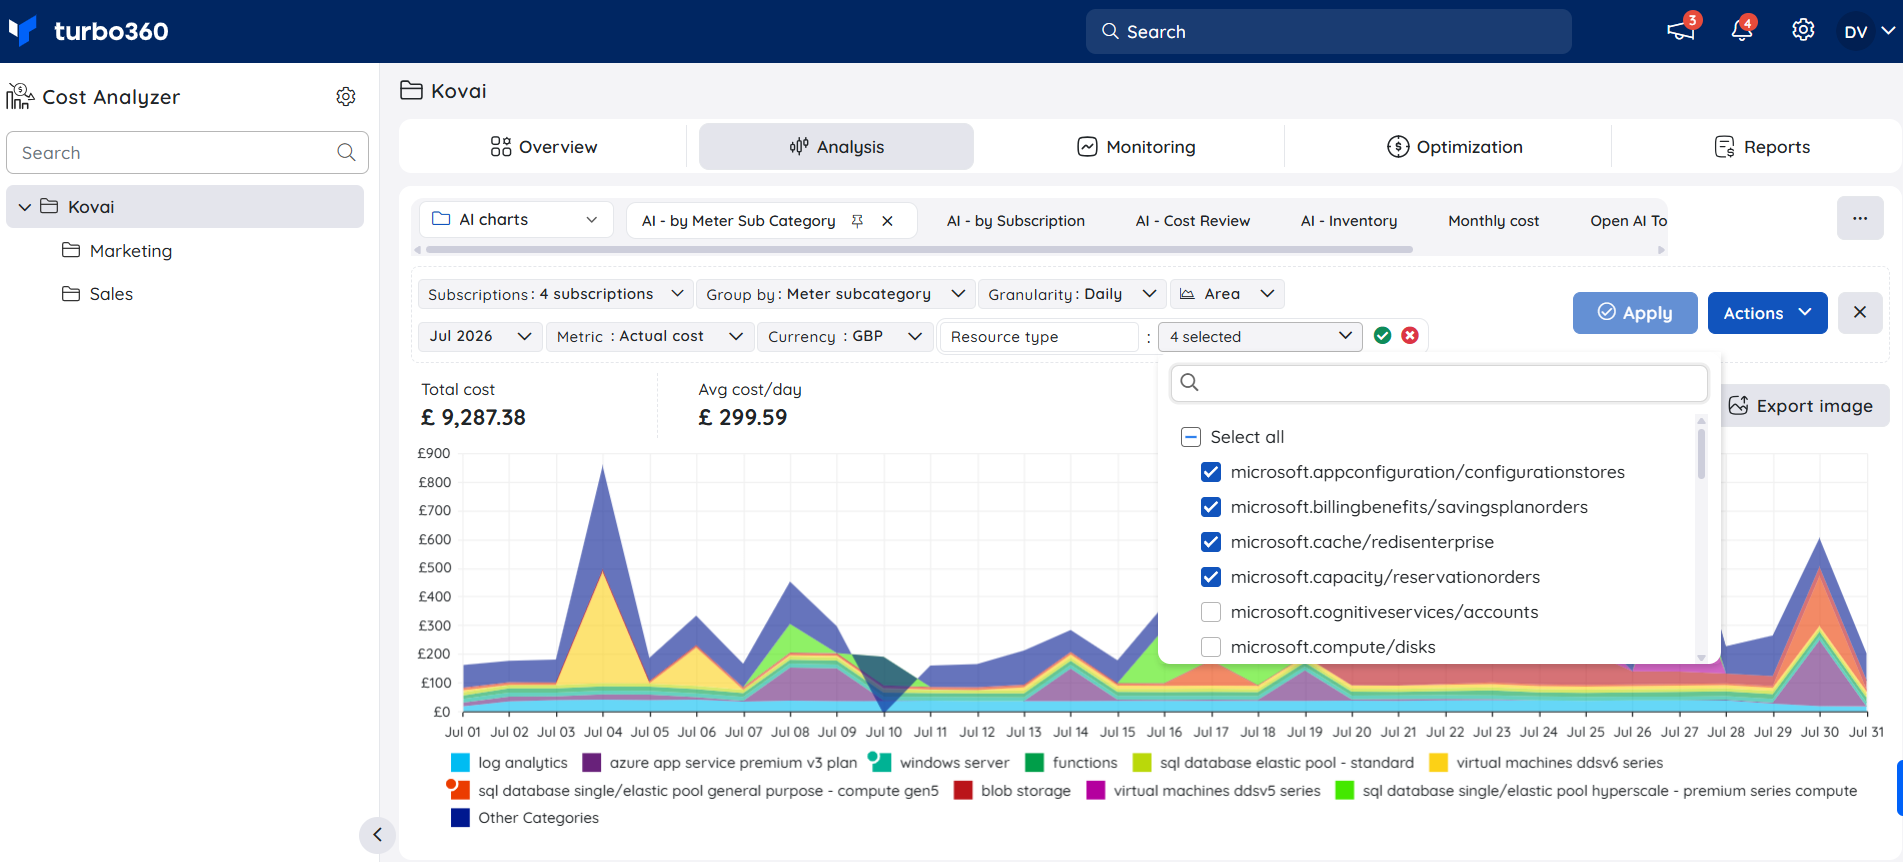Click the turbo360 logo
The image size is (1903, 862).
88,31
